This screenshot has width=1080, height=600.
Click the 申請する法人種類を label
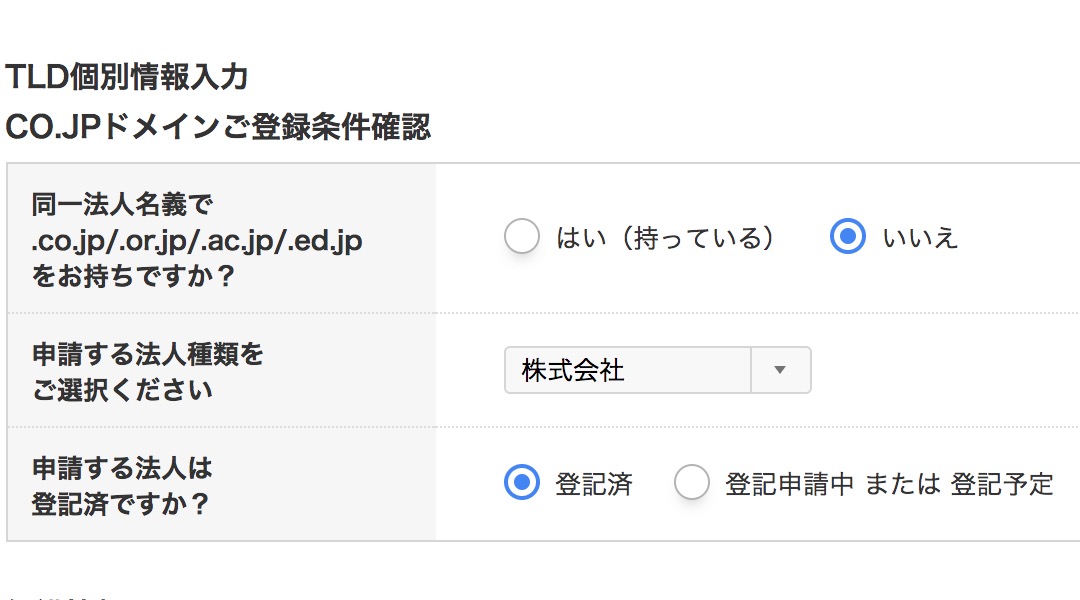(x=148, y=354)
